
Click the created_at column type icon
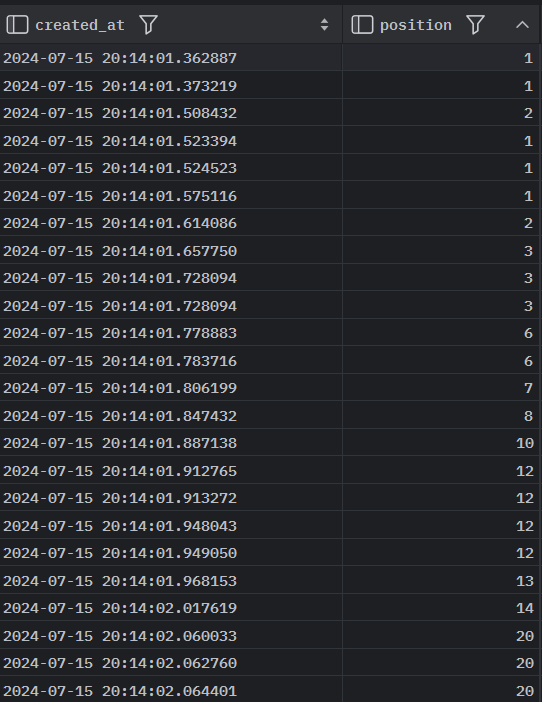17,25
